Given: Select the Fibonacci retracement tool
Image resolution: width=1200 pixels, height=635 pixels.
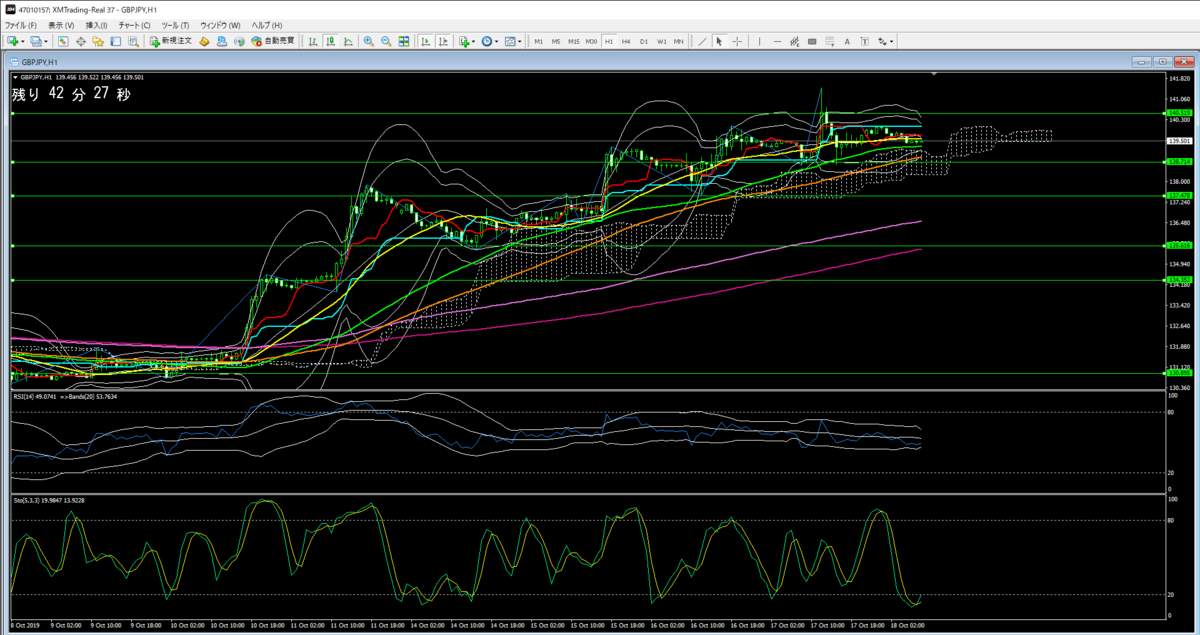Looking at the screenshot, I should (x=829, y=41).
